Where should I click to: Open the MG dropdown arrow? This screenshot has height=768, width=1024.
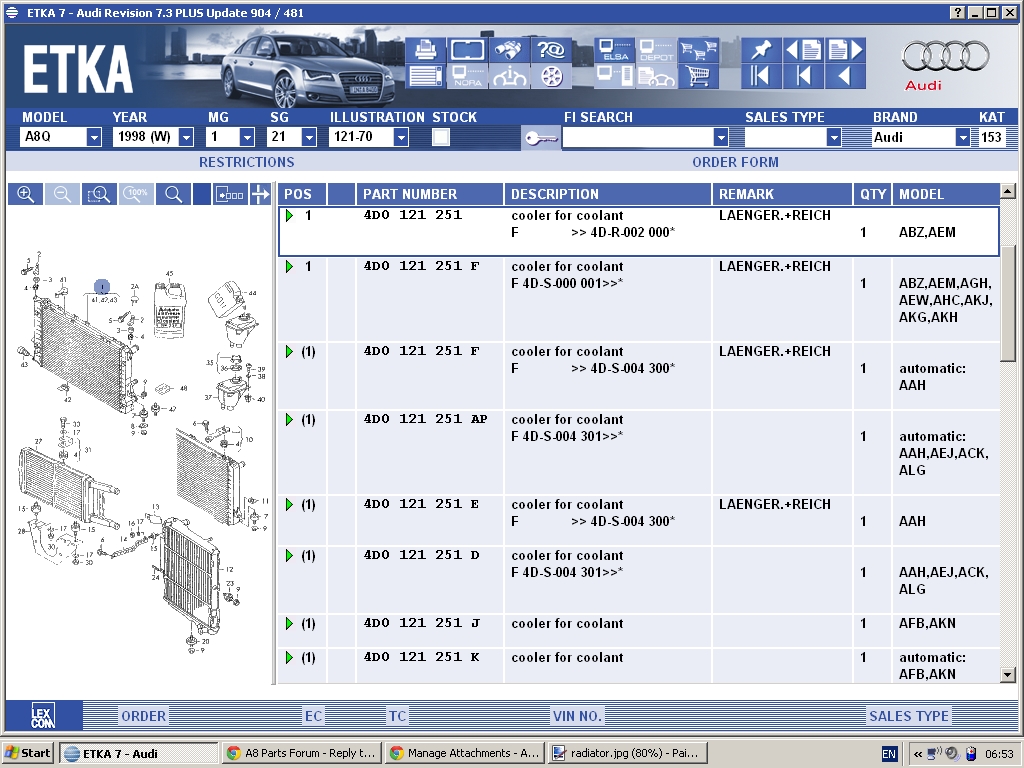coord(247,137)
